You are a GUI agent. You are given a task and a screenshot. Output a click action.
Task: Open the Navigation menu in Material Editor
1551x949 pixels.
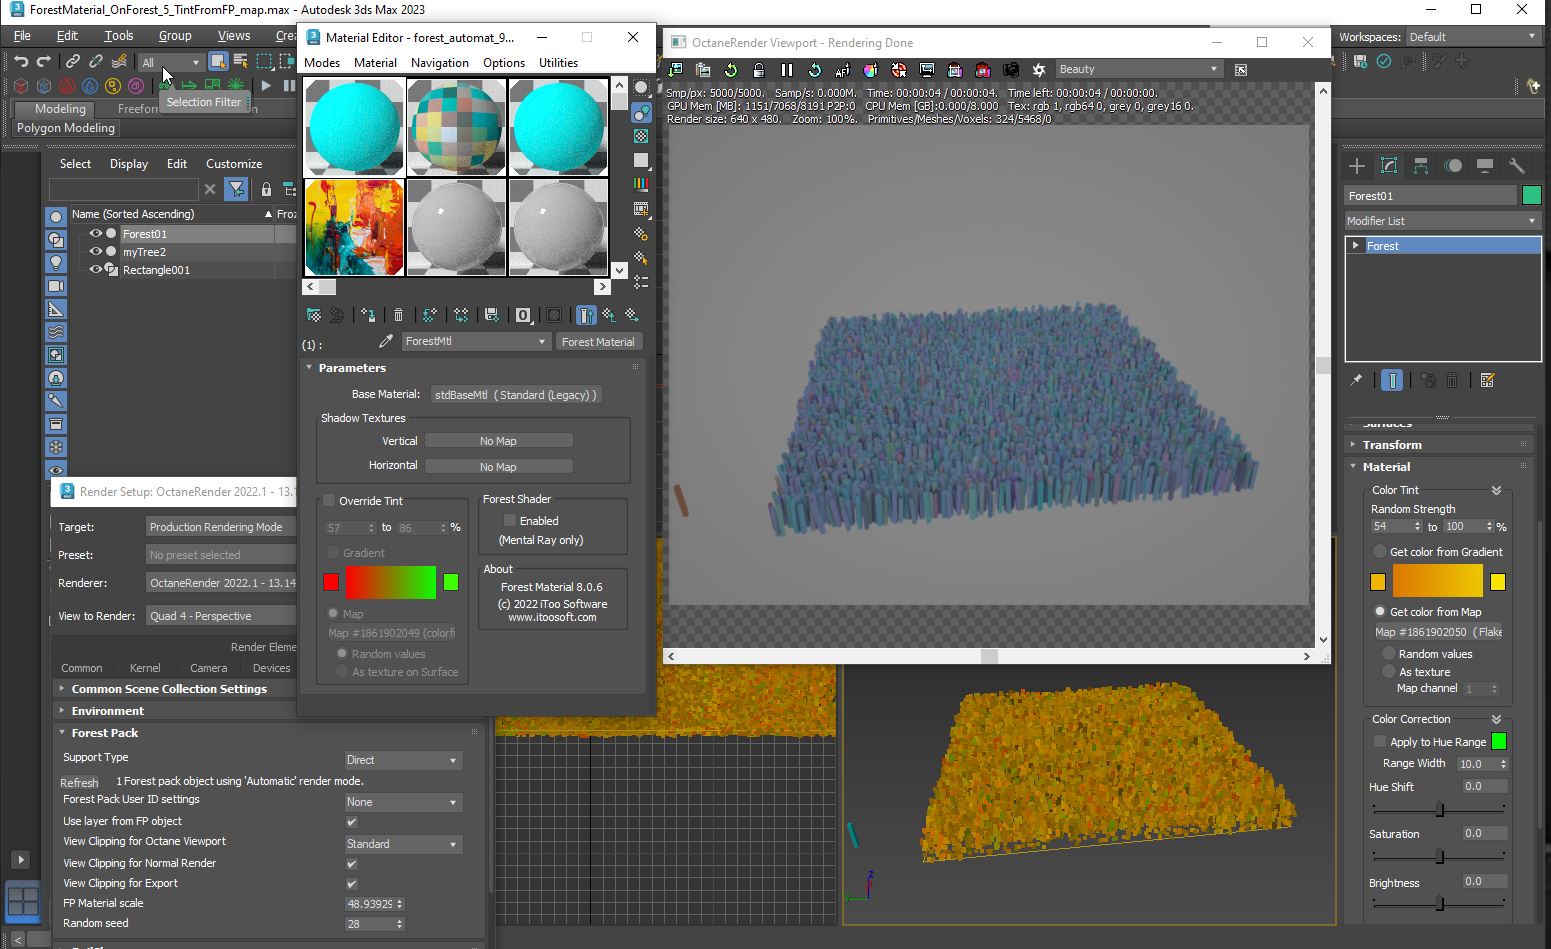tap(439, 63)
